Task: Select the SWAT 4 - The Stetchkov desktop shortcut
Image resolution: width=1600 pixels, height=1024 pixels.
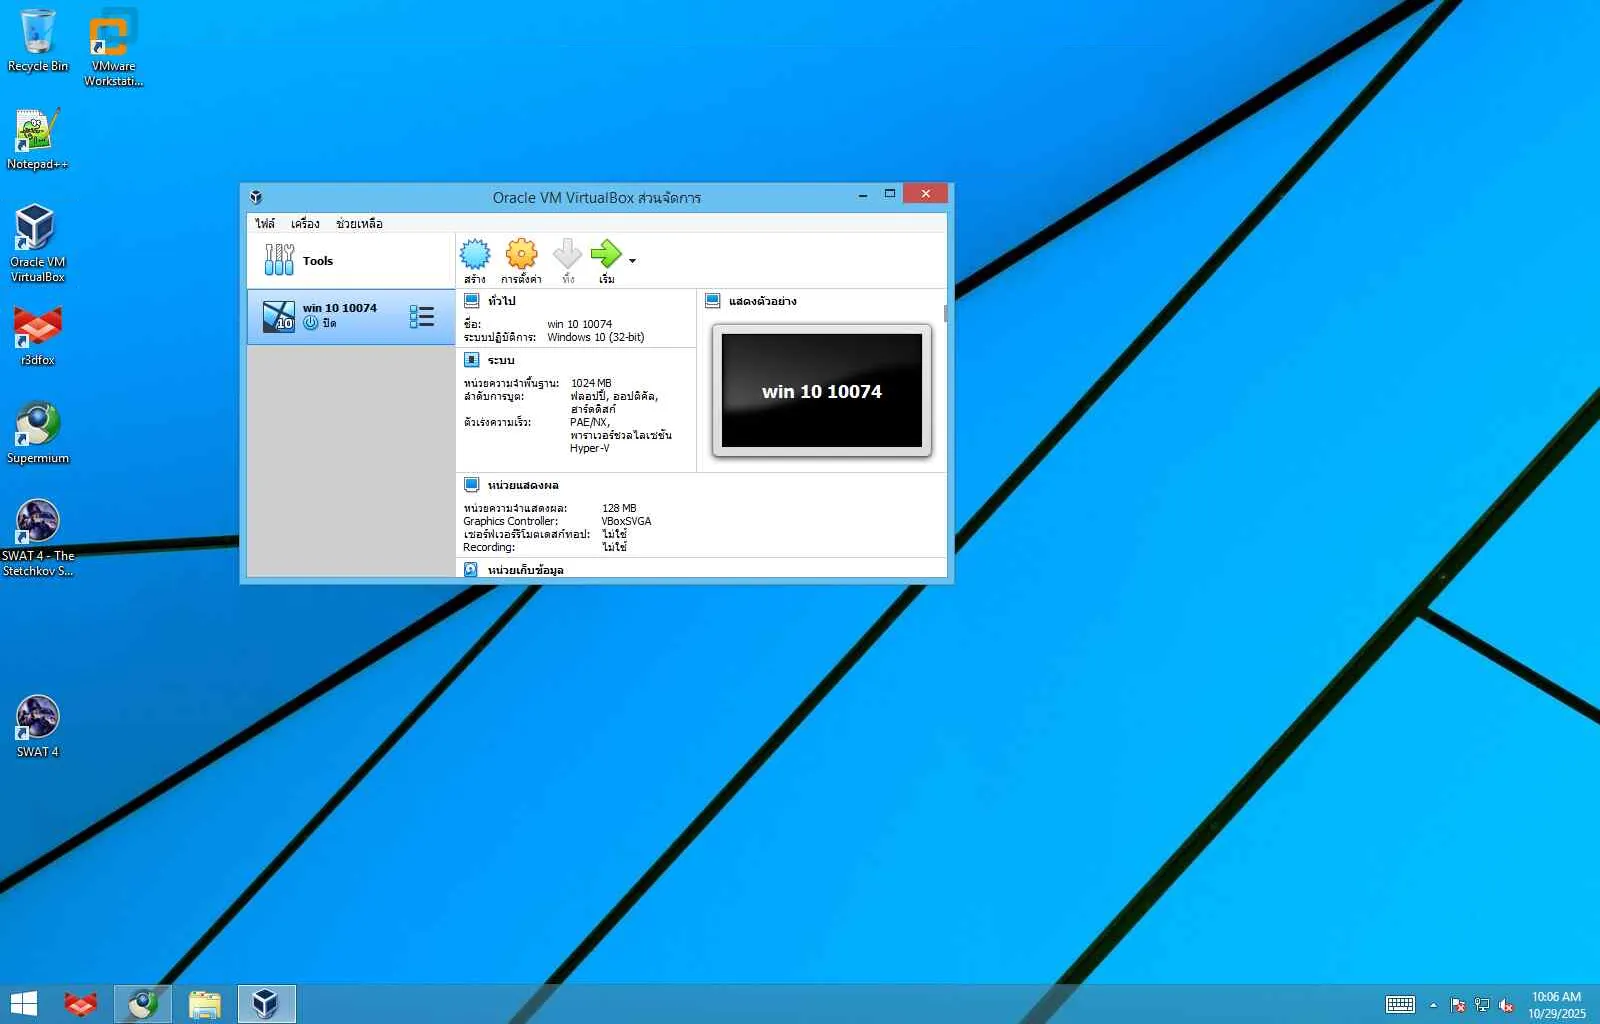Action: (38, 538)
